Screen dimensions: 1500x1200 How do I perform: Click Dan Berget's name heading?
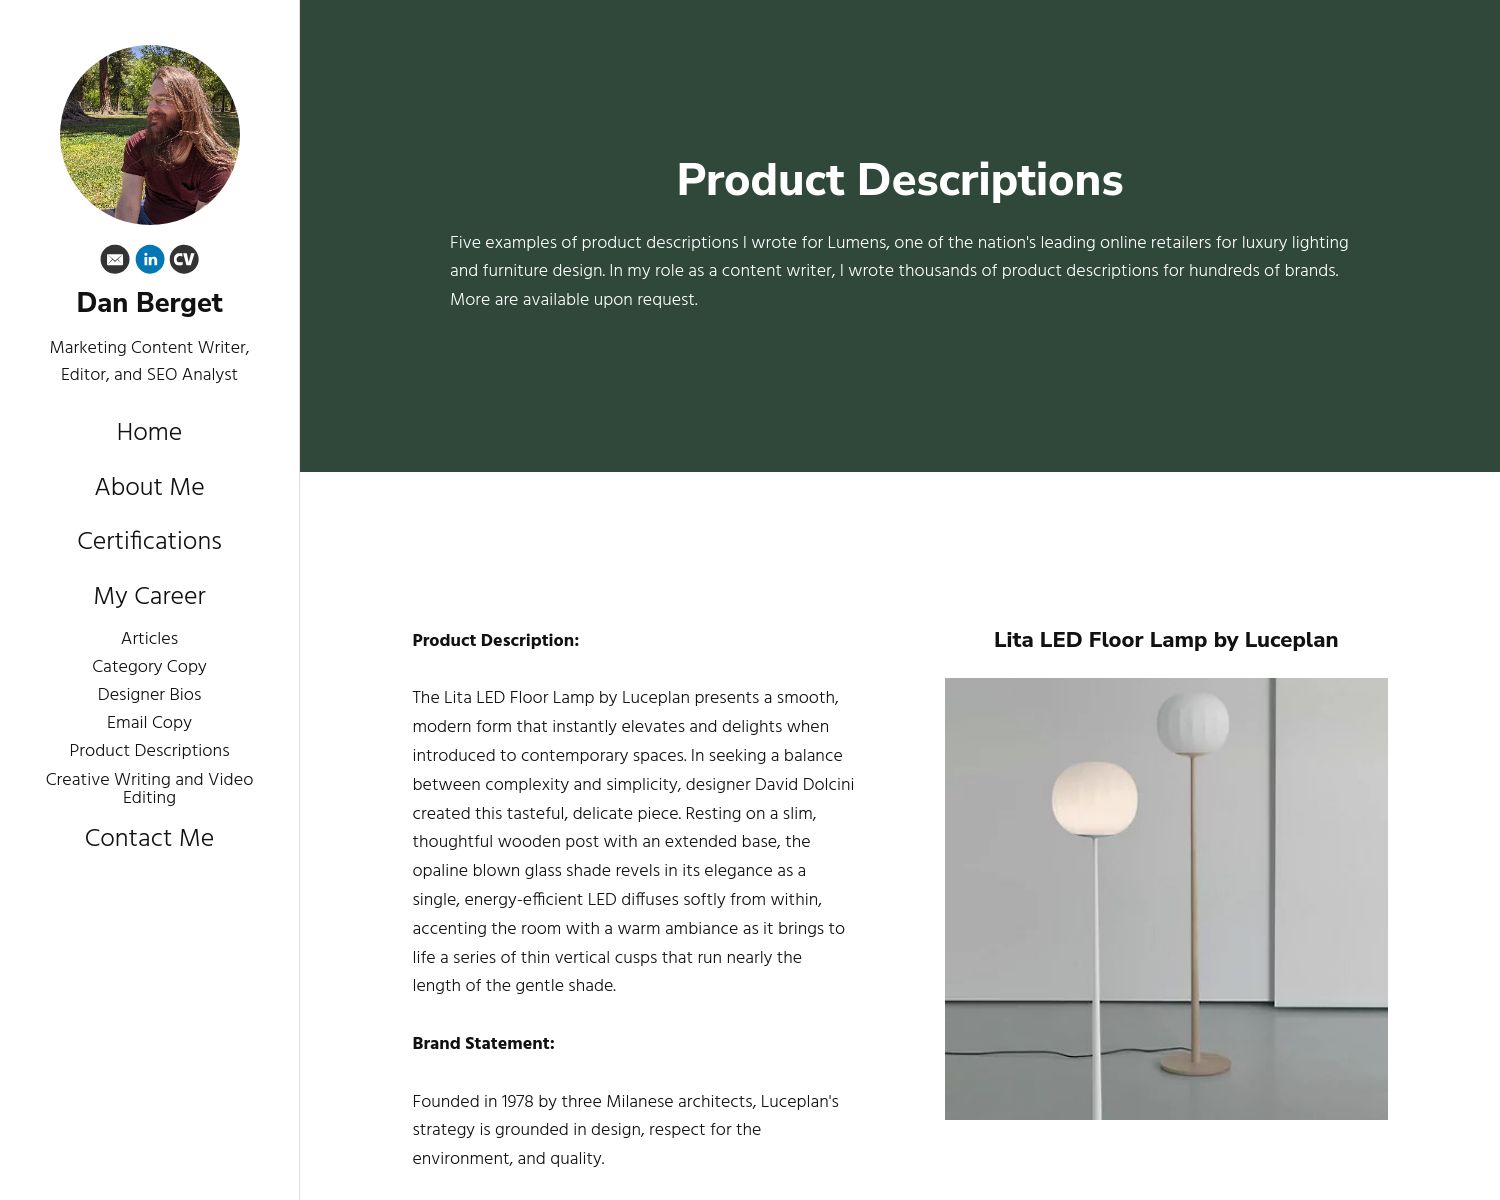tap(149, 302)
